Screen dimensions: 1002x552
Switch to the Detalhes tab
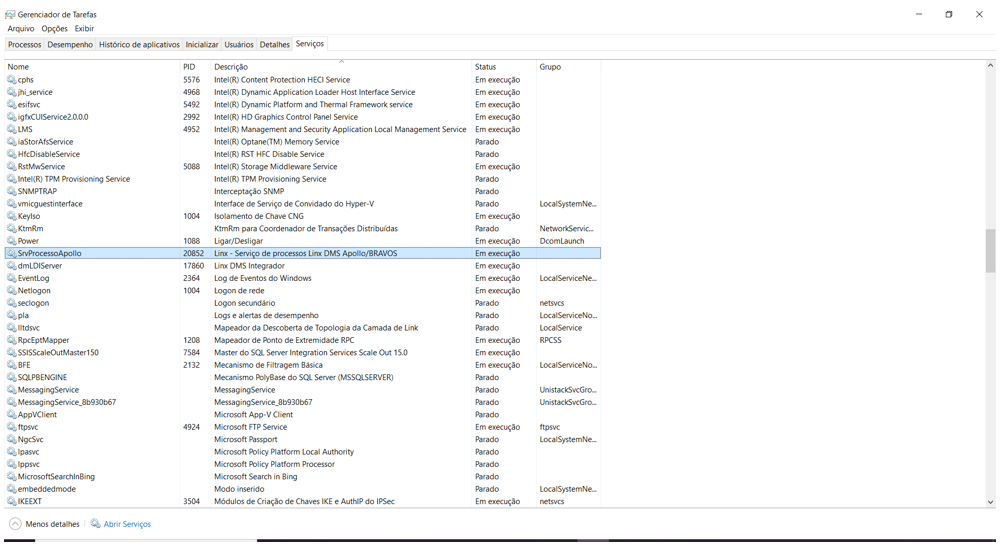(275, 45)
